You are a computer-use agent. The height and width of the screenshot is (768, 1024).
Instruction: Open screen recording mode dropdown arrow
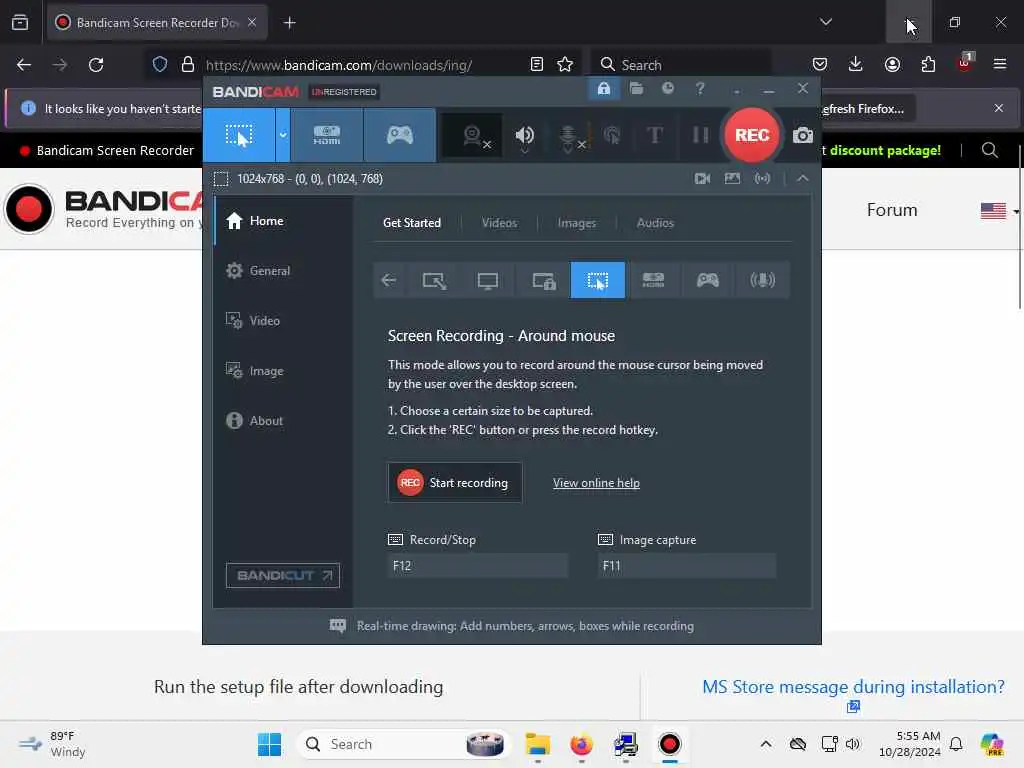(x=283, y=135)
